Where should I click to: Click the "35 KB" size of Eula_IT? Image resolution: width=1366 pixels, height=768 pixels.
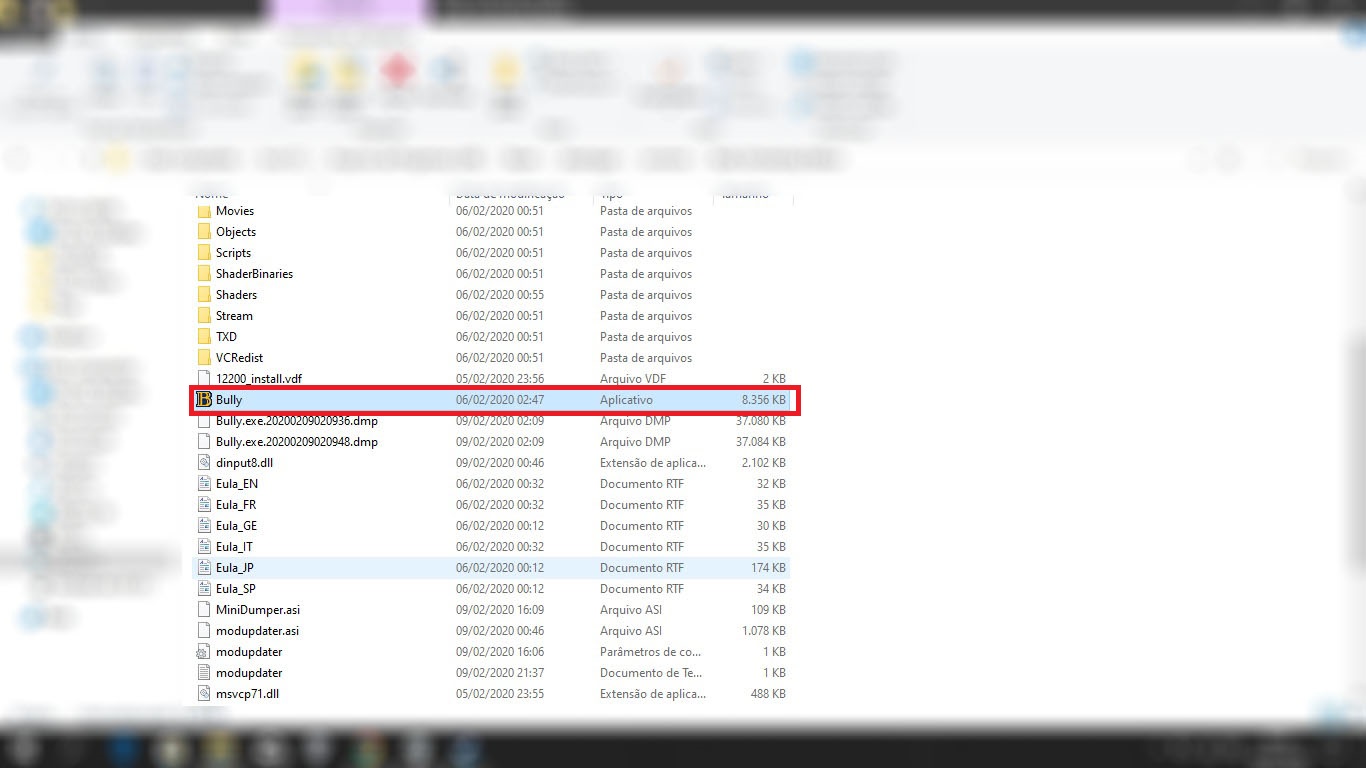(x=771, y=547)
